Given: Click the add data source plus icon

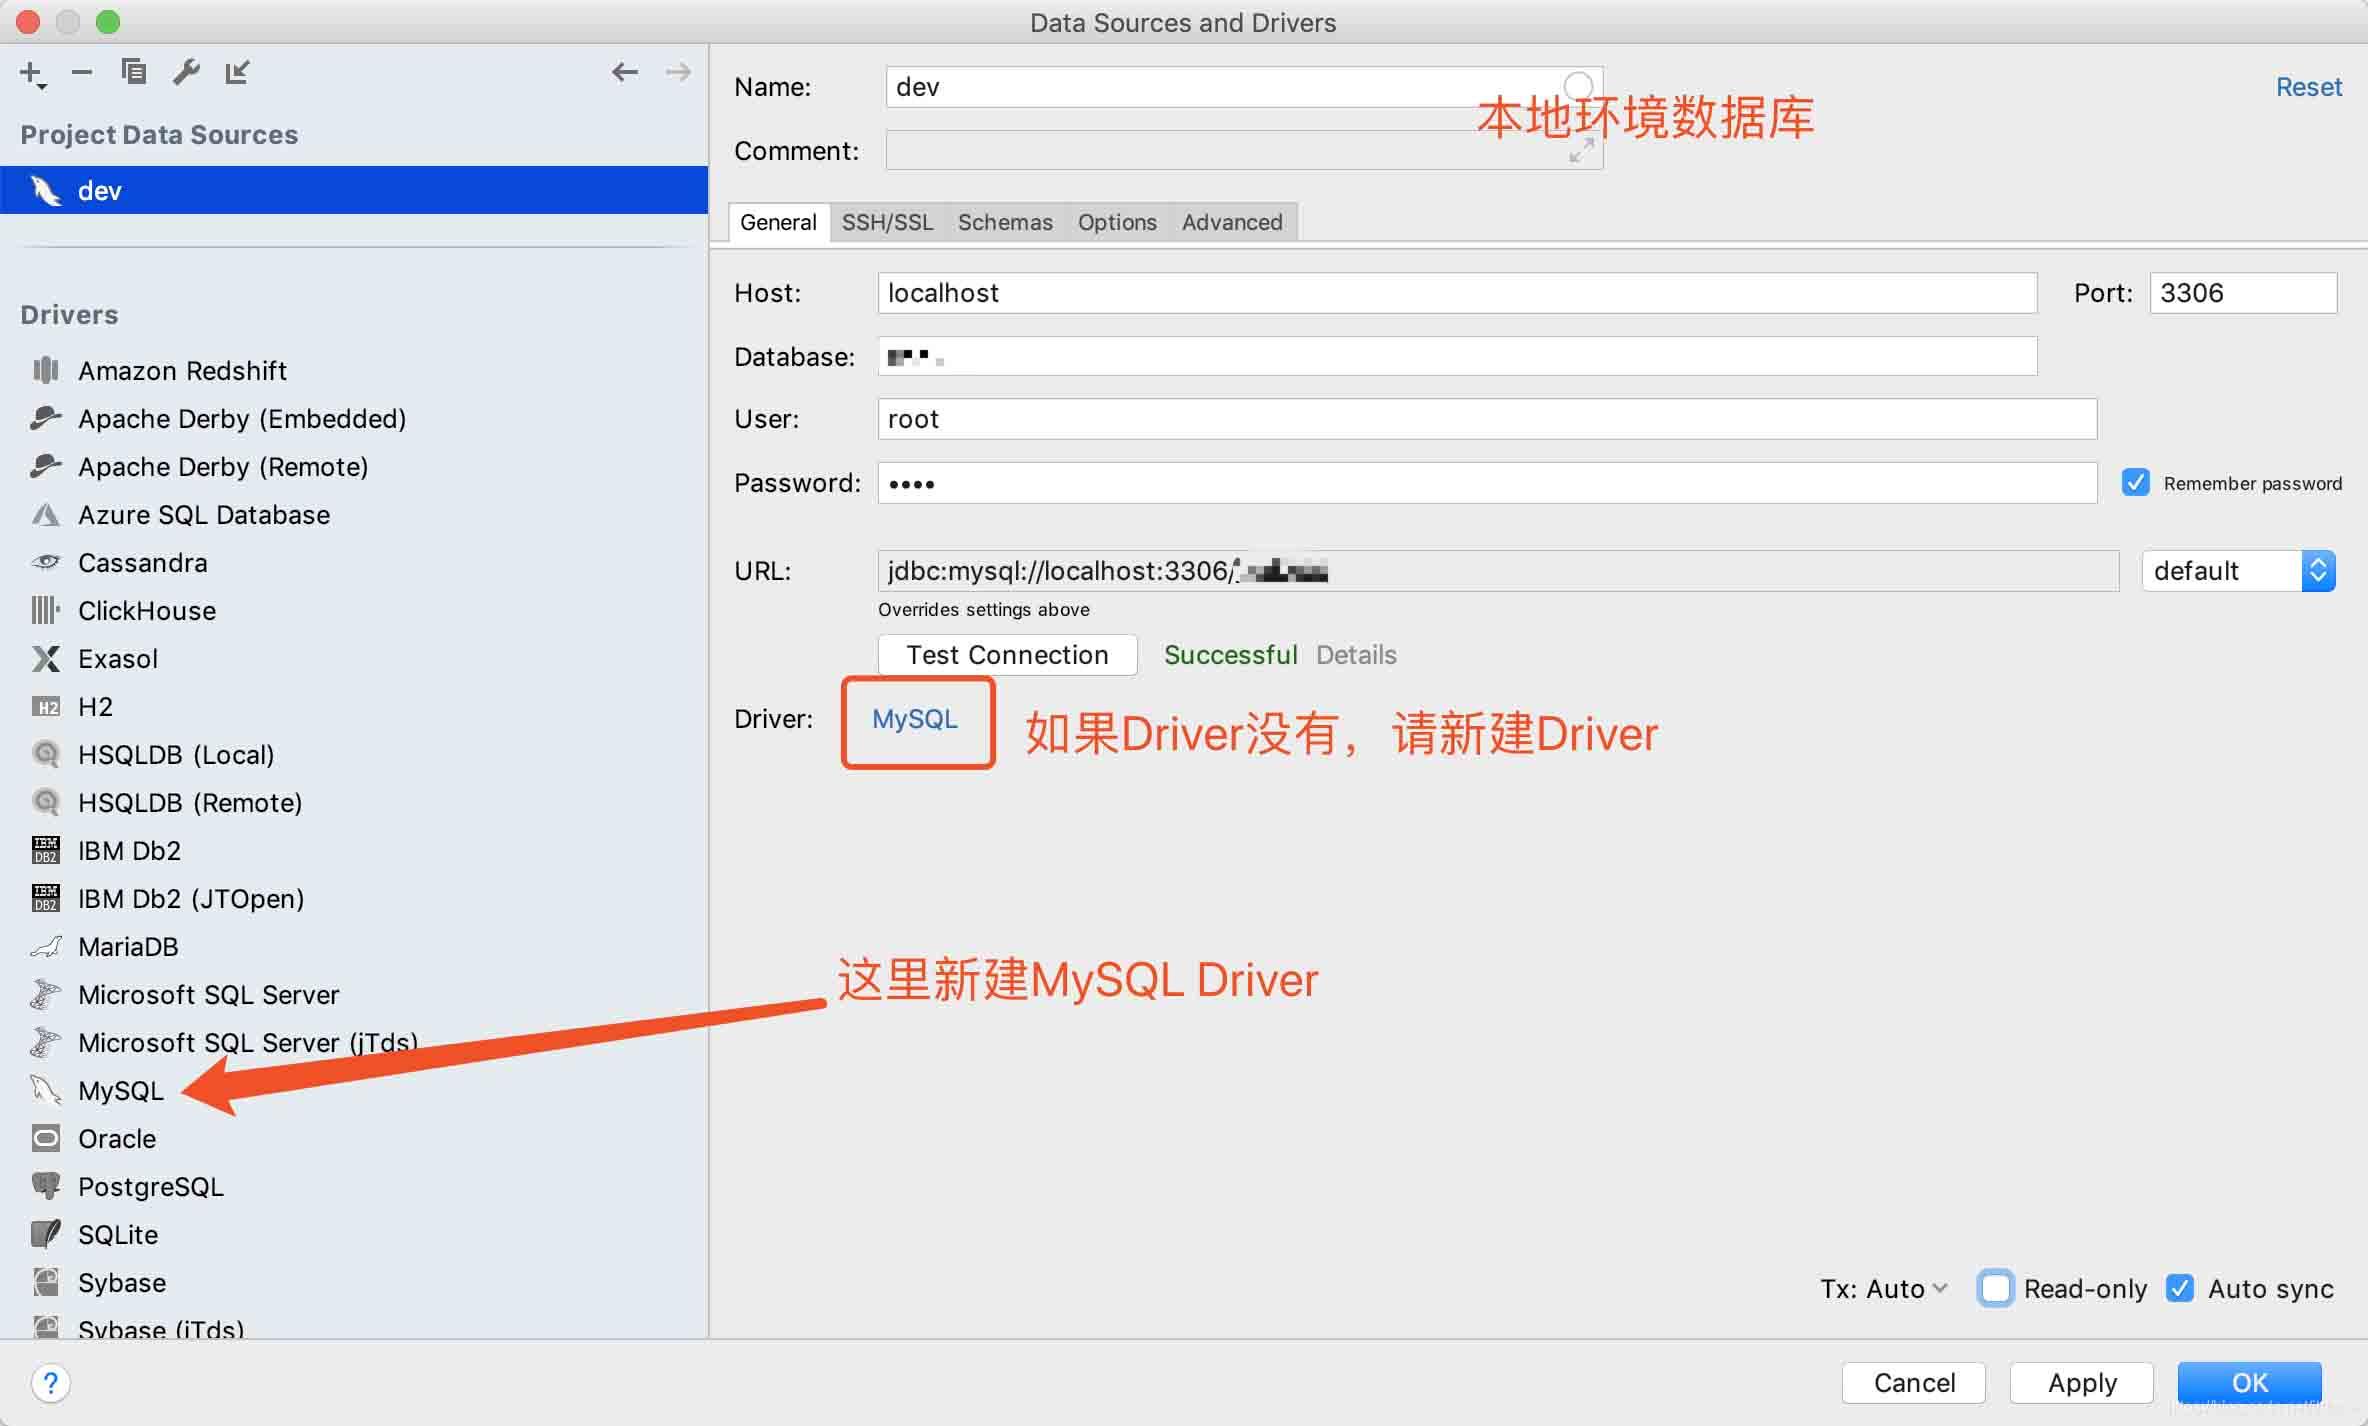Looking at the screenshot, I should click(31, 73).
